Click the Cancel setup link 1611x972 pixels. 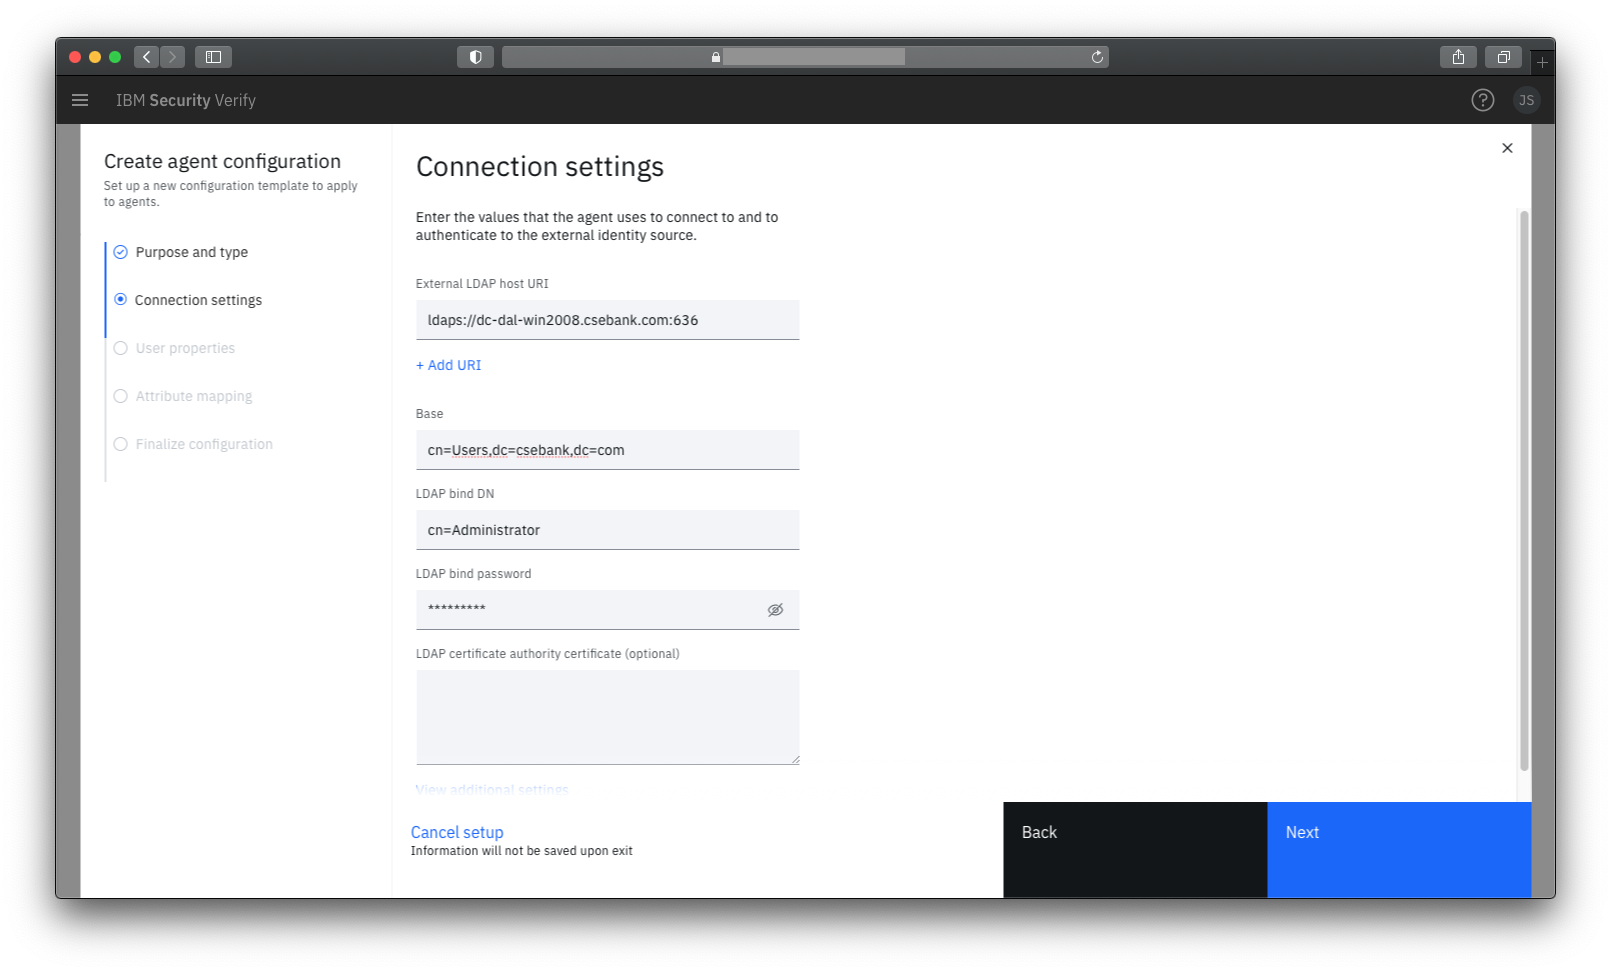(457, 832)
